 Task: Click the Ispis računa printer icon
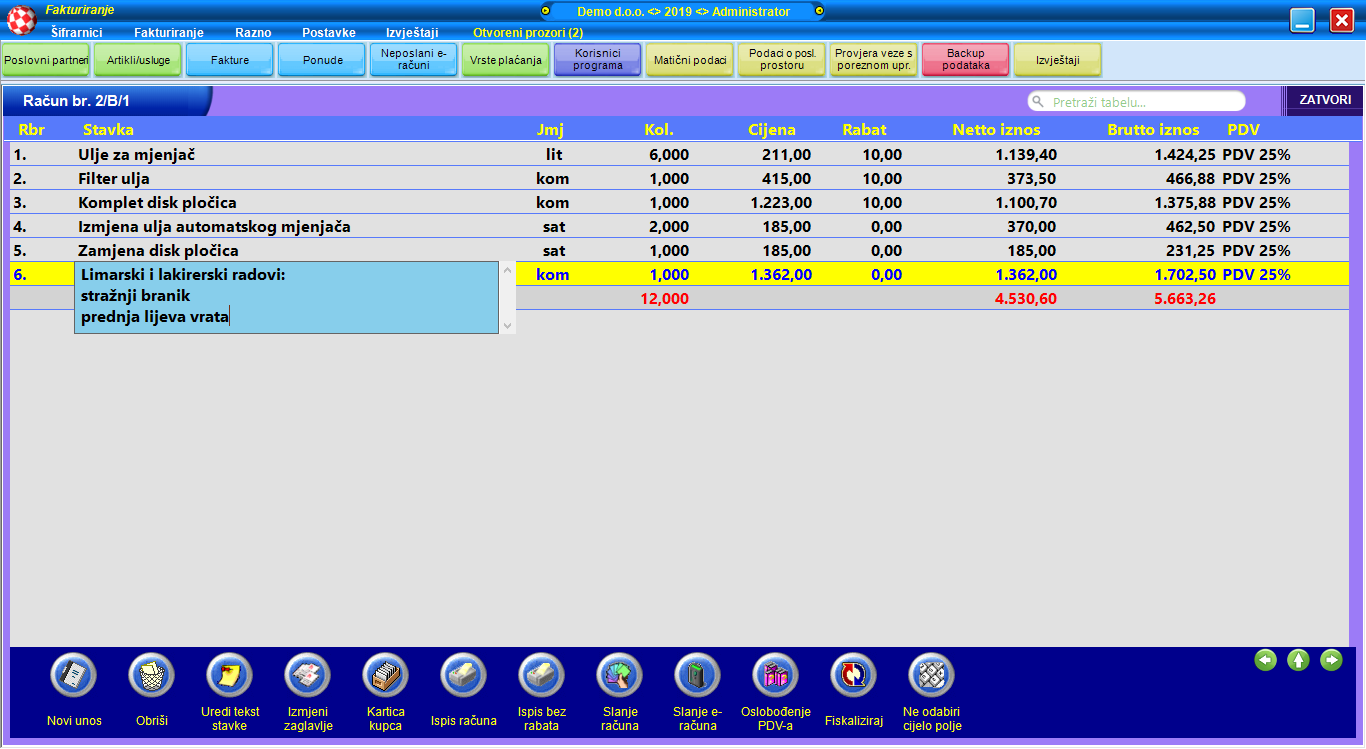pyautogui.click(x=463, y=677)
